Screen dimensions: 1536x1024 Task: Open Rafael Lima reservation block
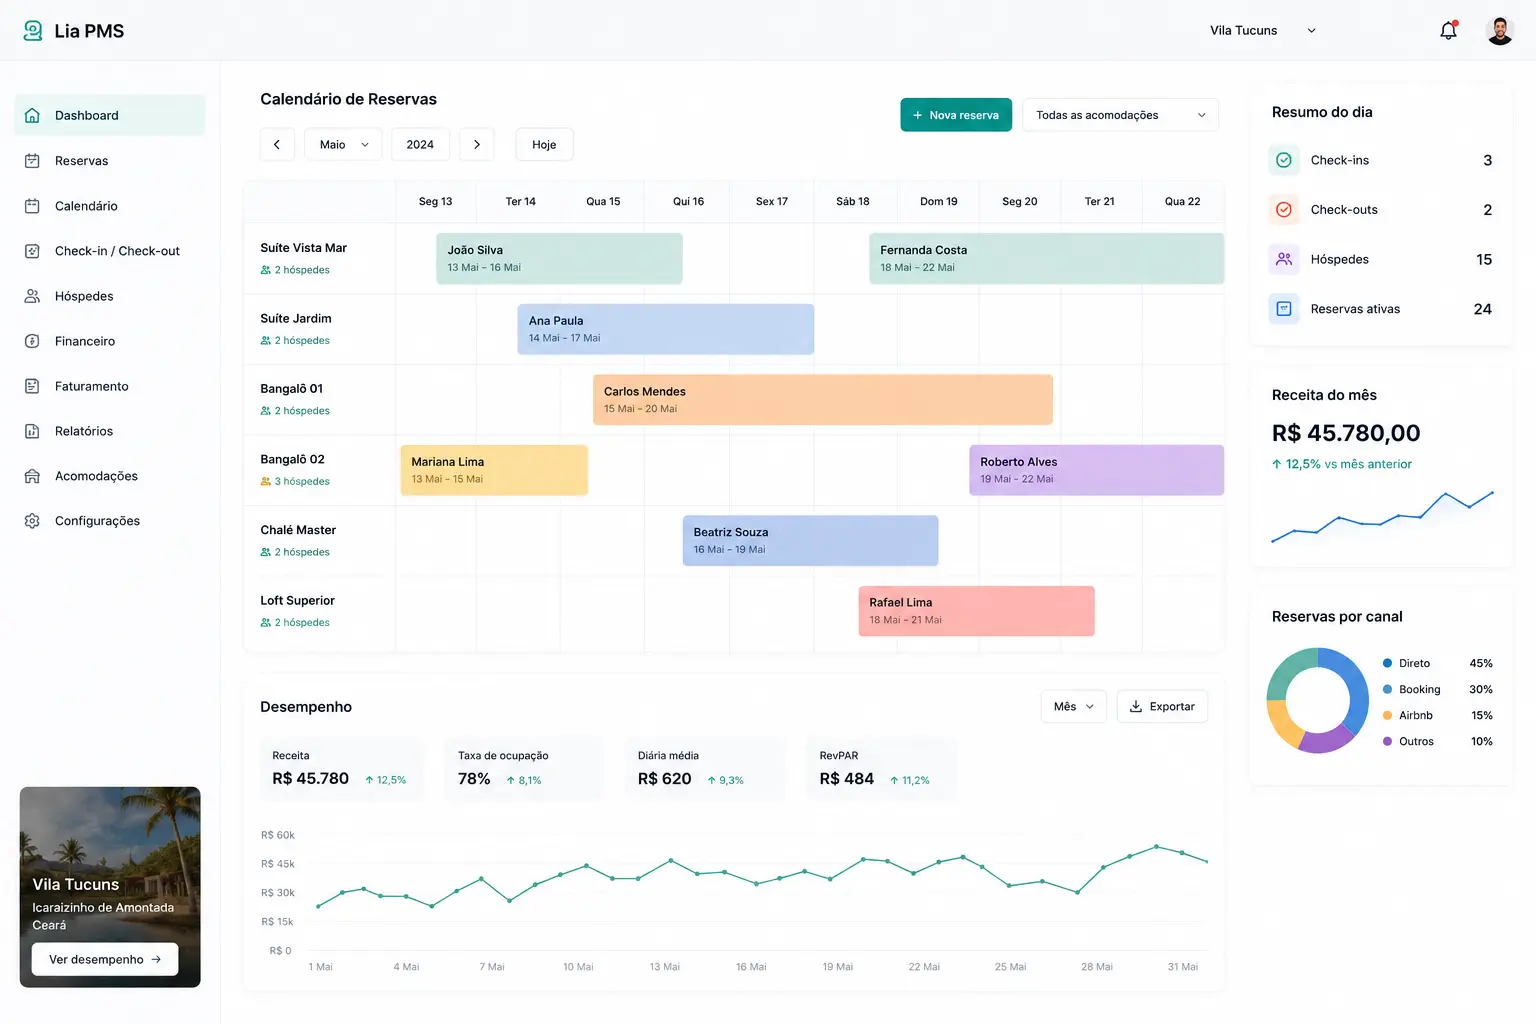(x=976, y=611)
